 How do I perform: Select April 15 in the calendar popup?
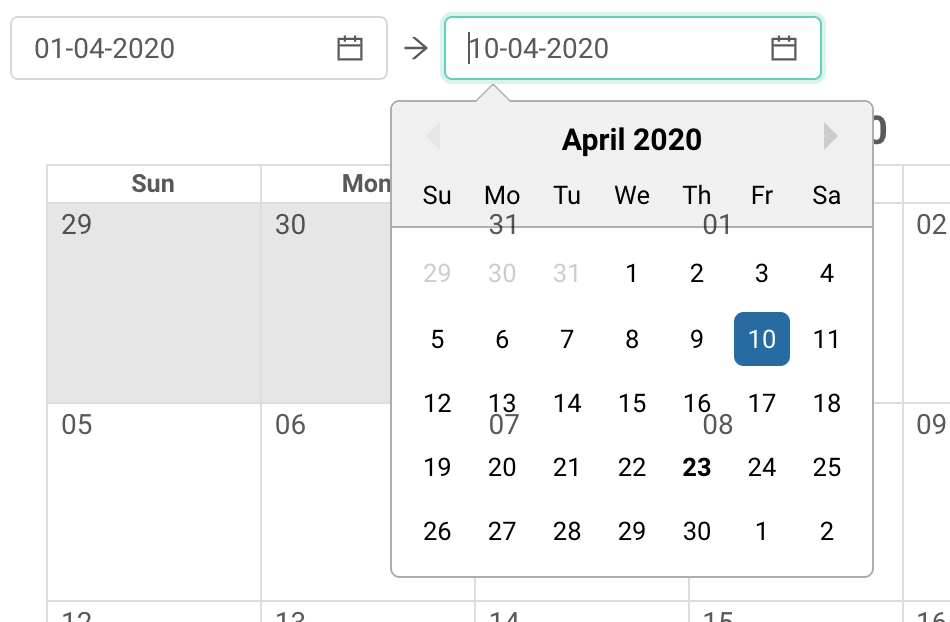pos(632,403)
